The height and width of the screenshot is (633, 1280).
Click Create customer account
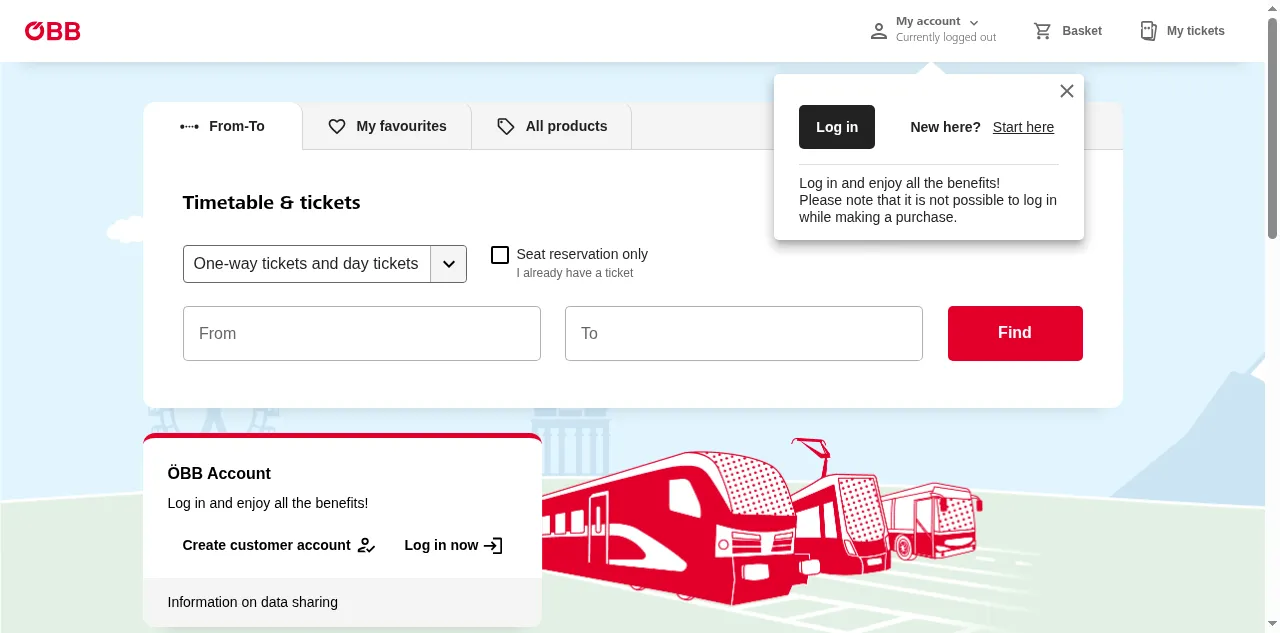278,545
